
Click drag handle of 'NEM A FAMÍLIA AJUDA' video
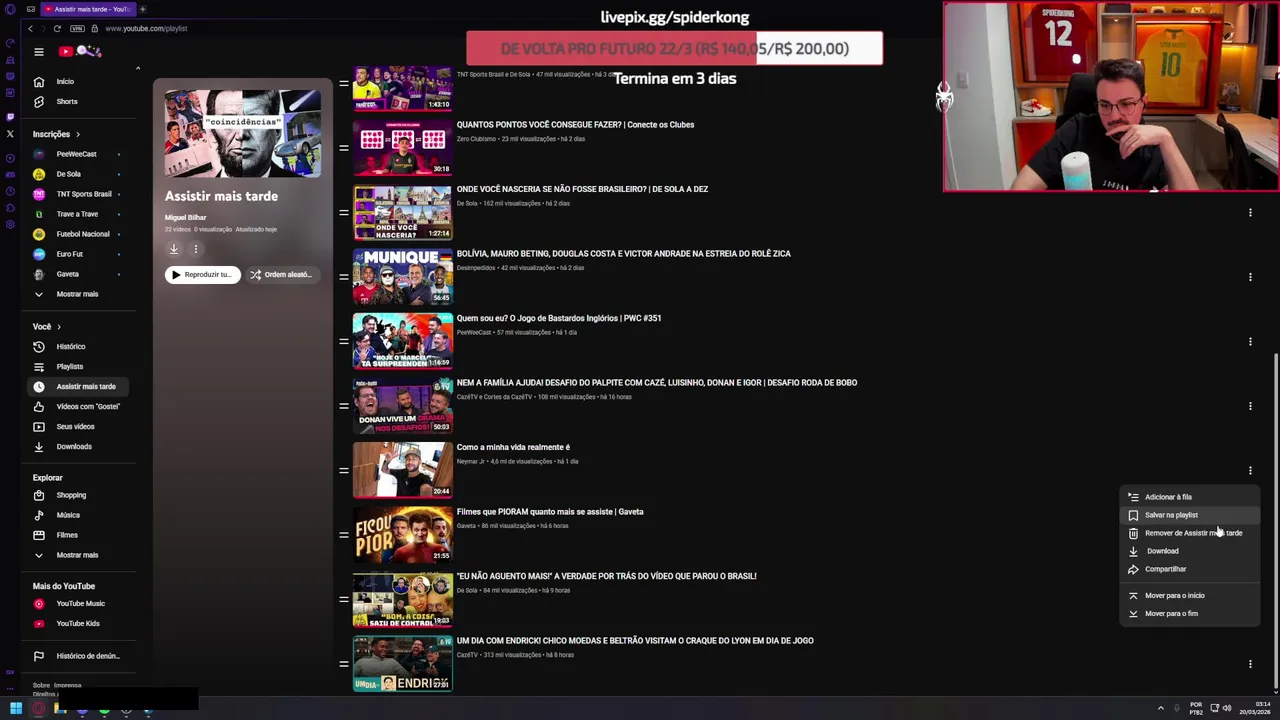pos(343,406)
